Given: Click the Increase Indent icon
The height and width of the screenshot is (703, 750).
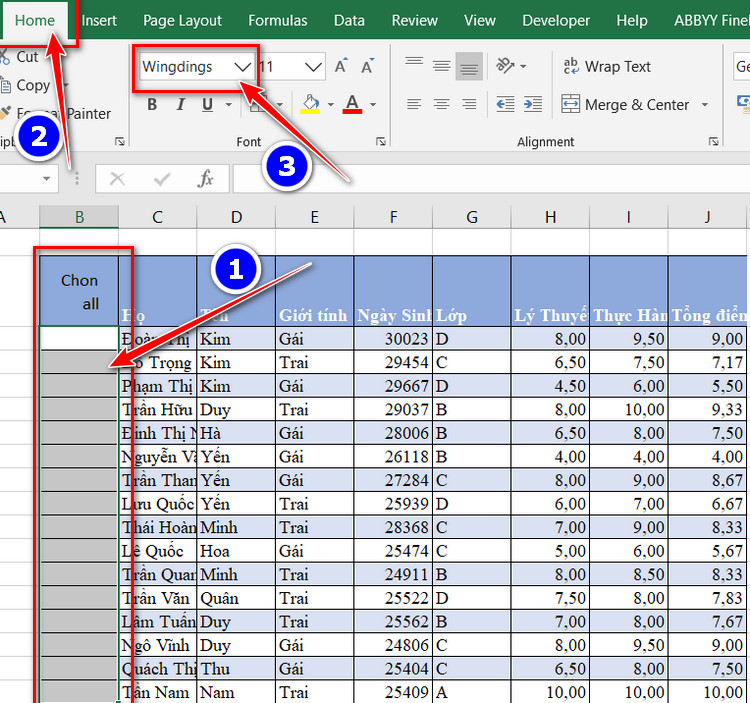Looking at the screenshot, I should pos(533,104).
